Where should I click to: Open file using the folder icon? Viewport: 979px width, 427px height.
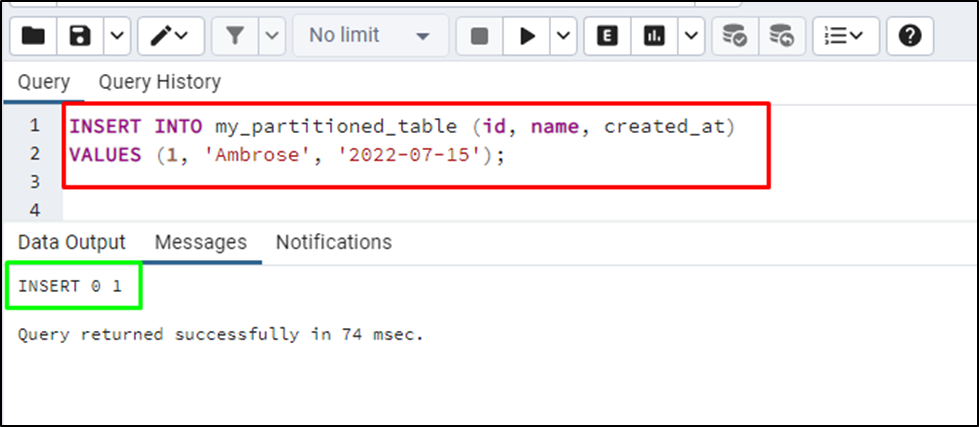33,36
